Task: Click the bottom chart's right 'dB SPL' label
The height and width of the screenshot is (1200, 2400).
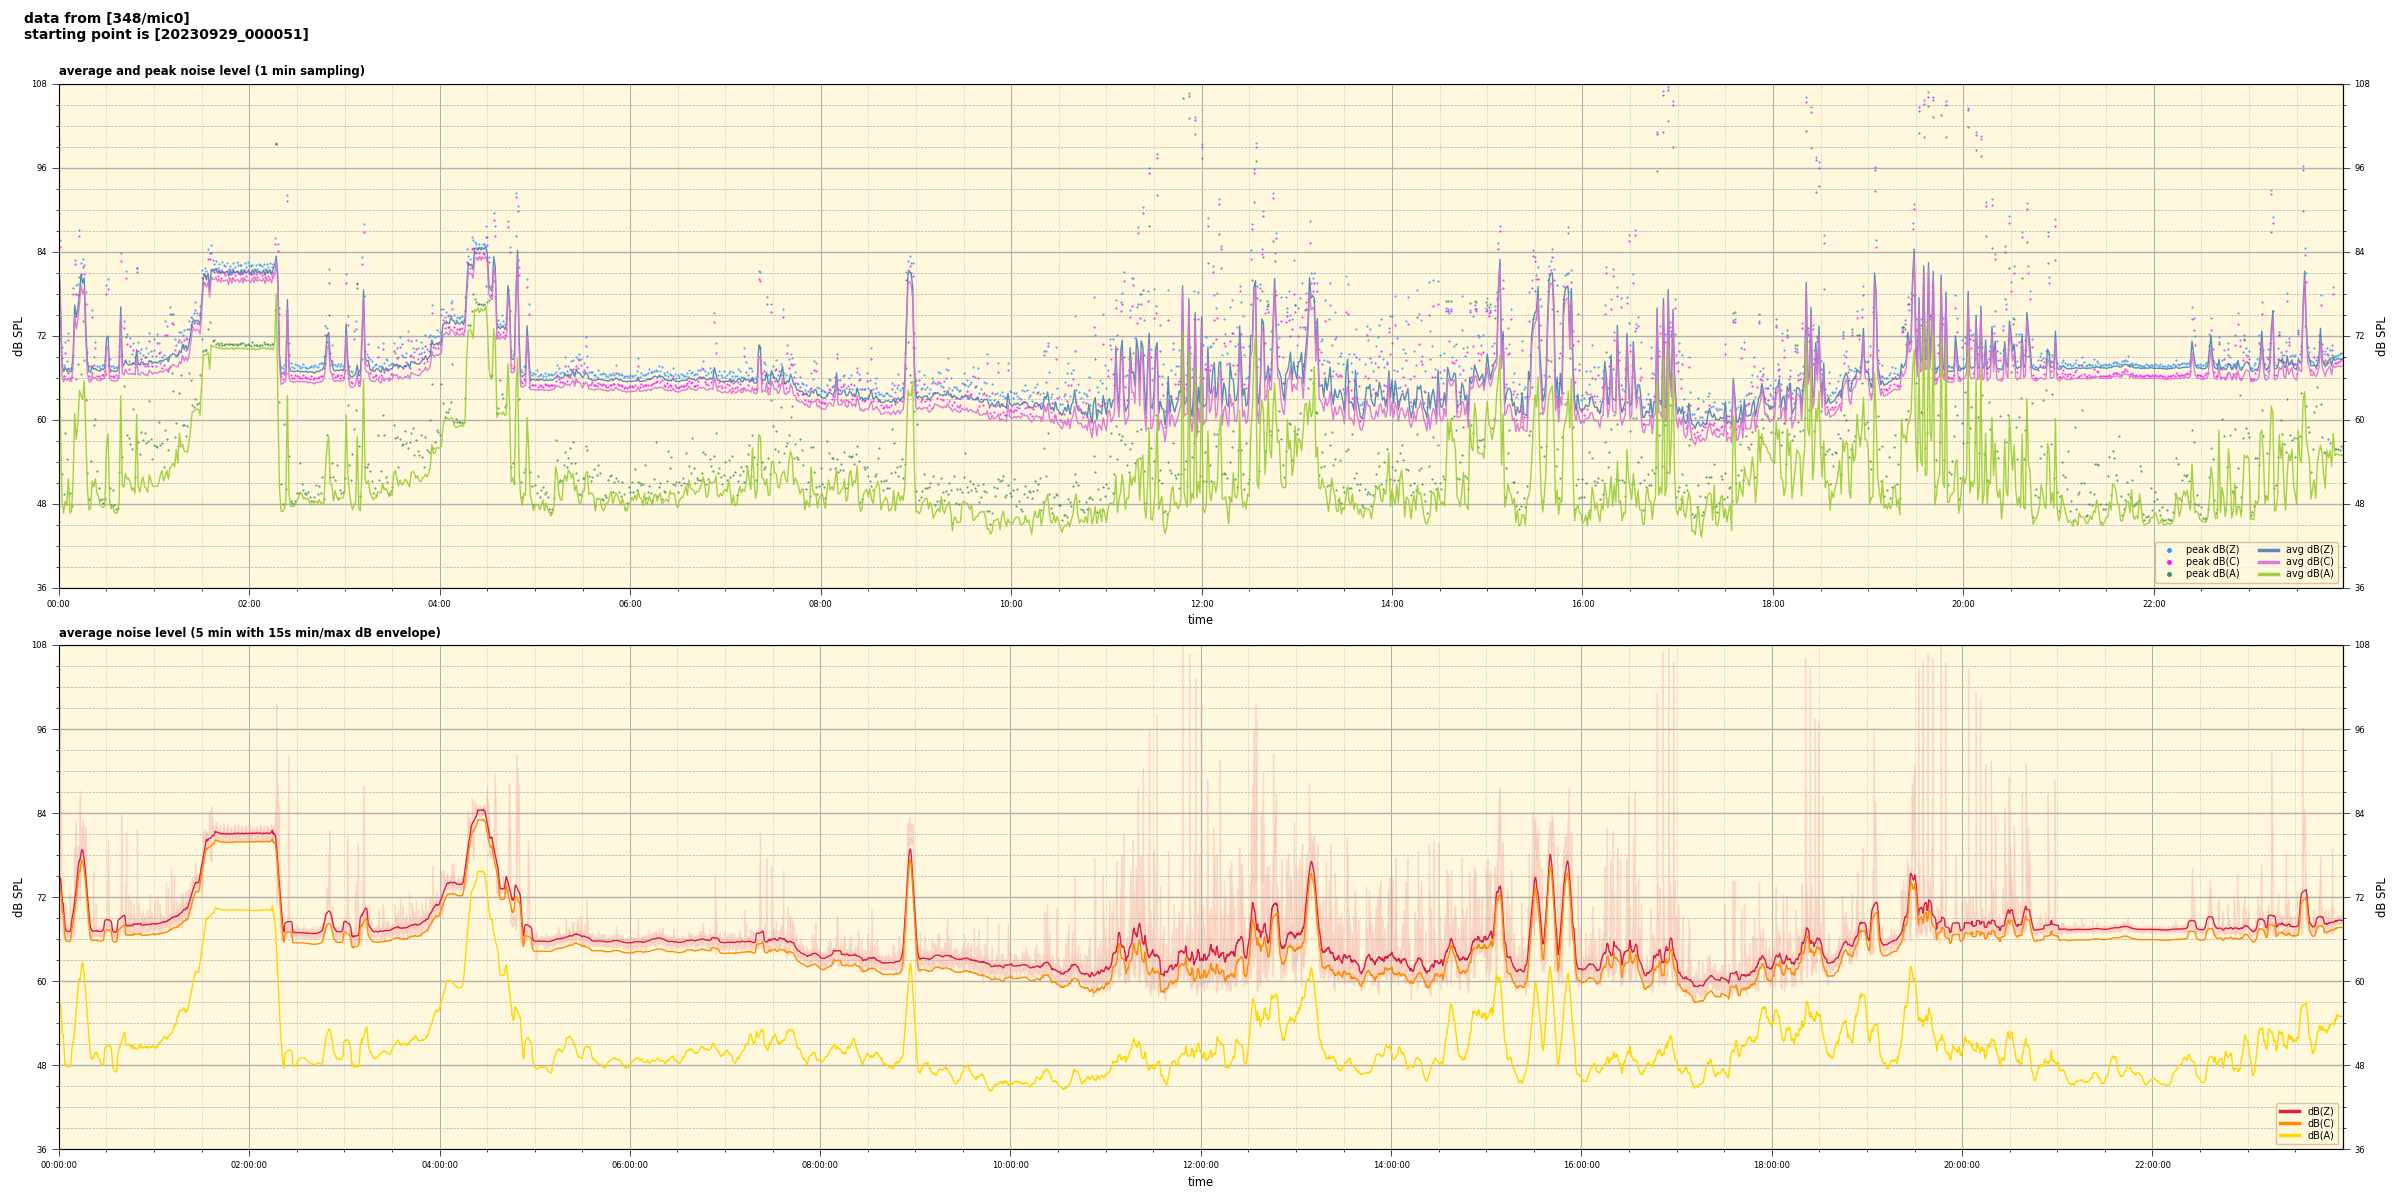Action: click(2381, 897)
